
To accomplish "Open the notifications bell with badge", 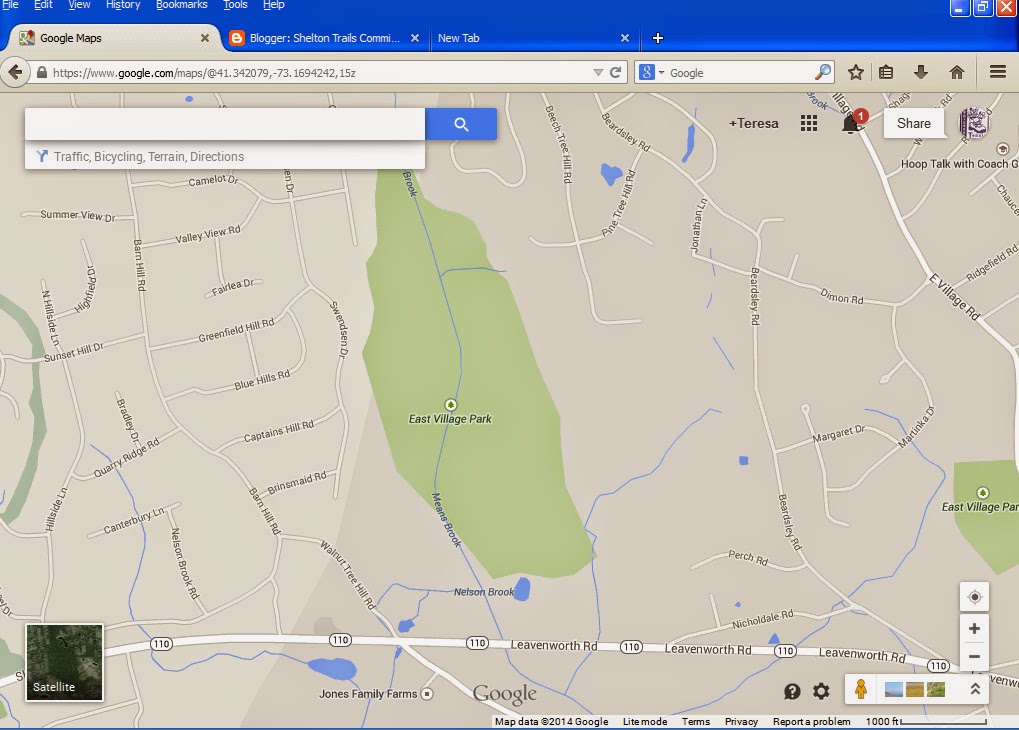I will [852, 122].
